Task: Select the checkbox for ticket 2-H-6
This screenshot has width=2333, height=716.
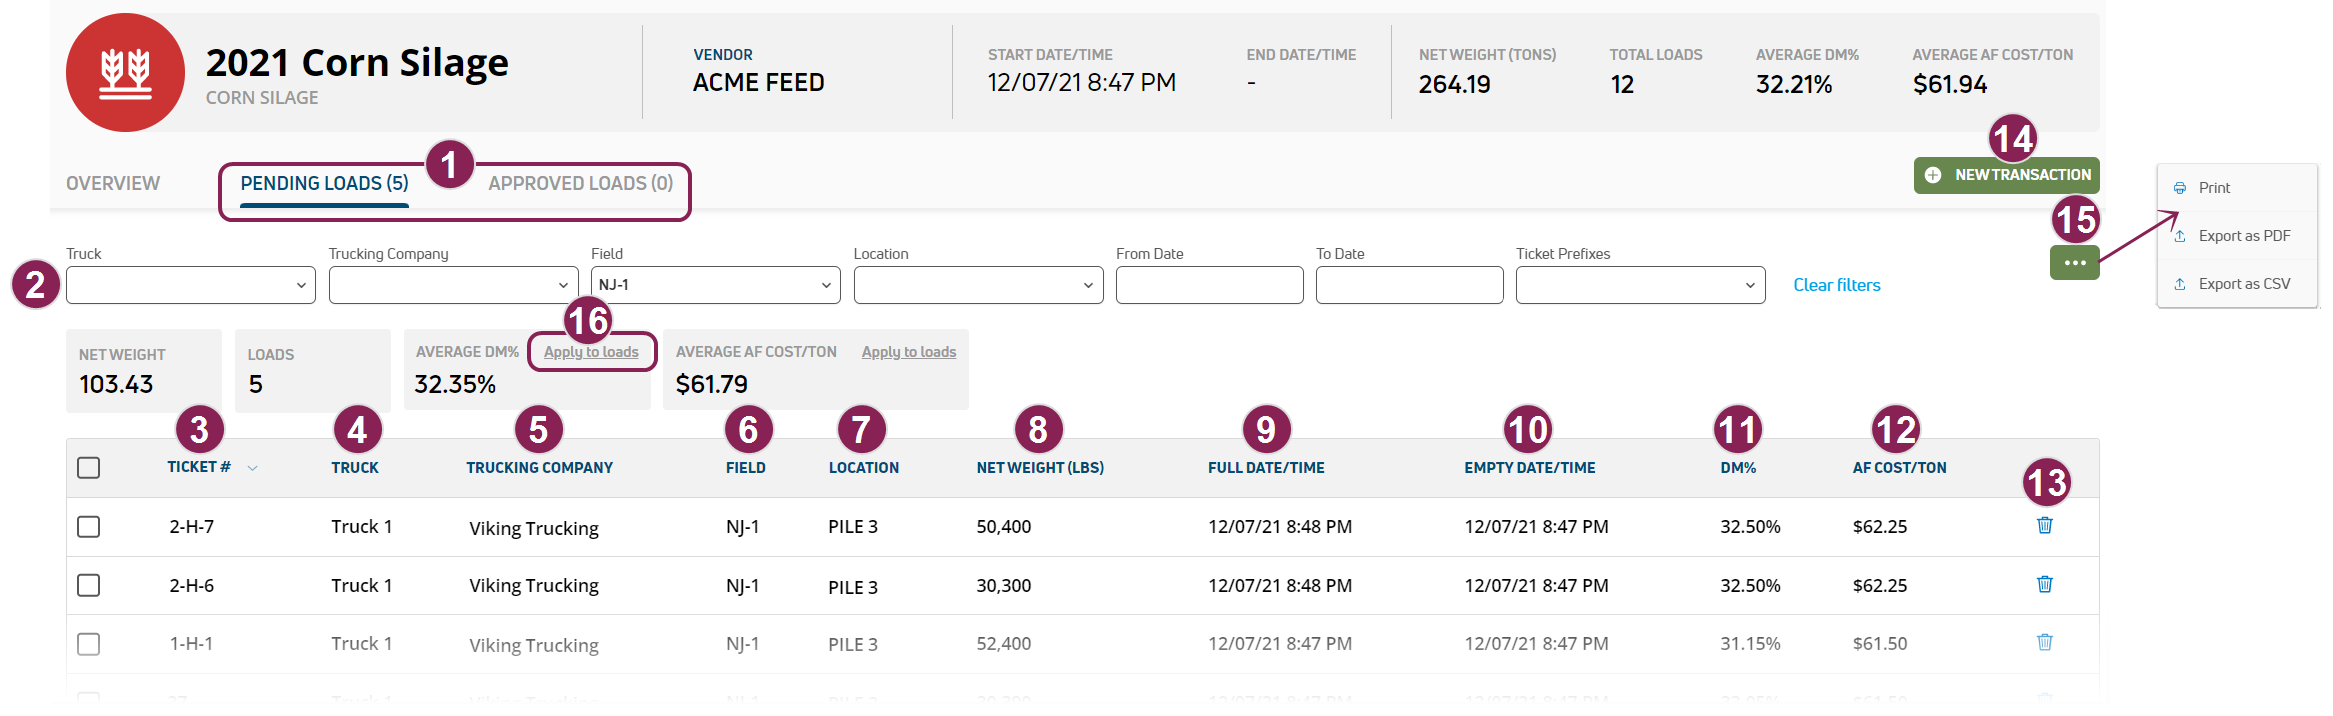Action: [89, 585]
